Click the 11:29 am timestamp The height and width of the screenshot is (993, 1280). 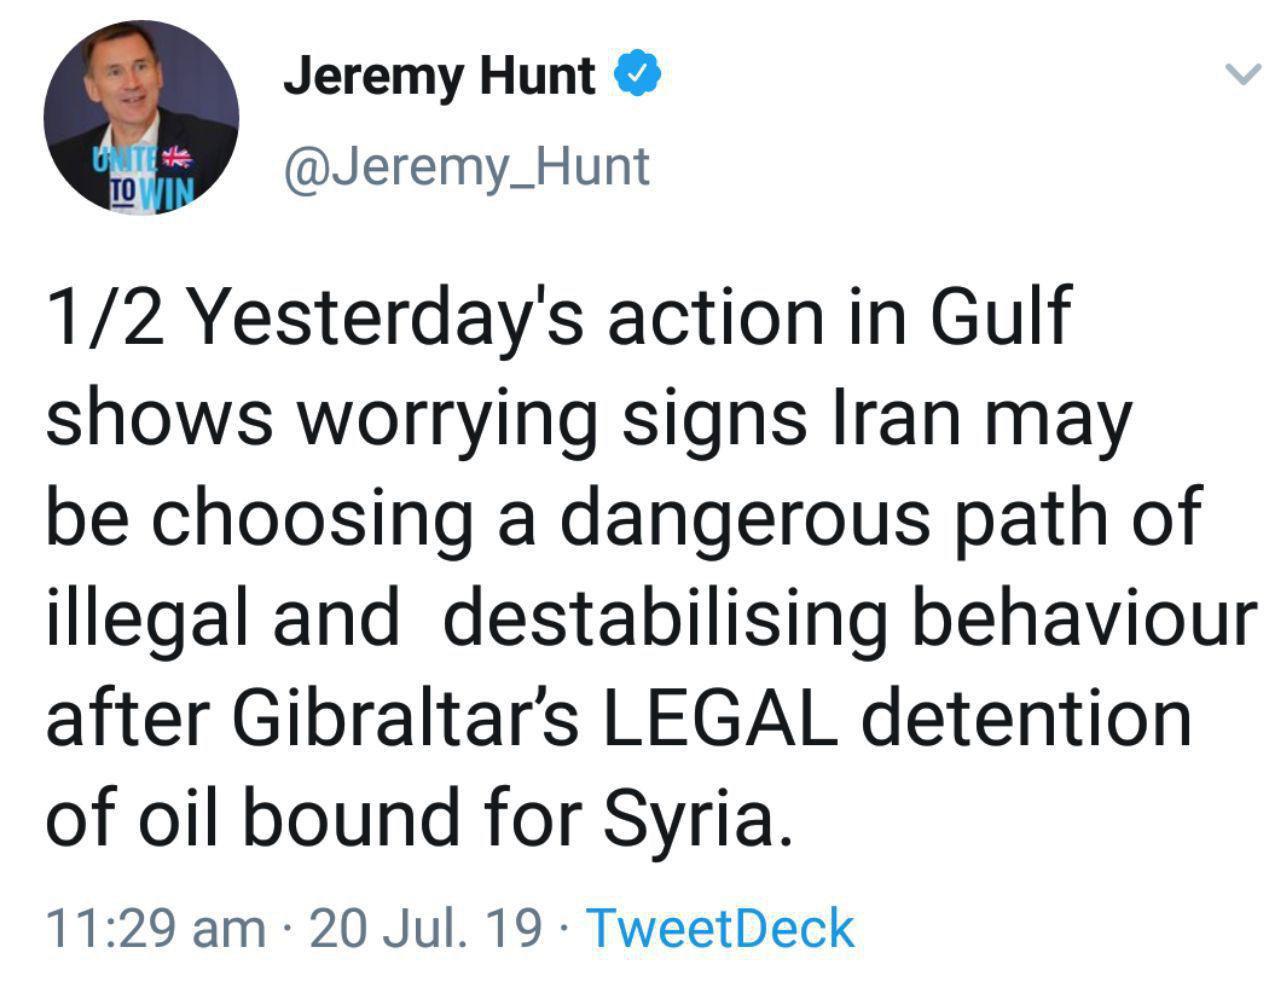tap(155, 928)
